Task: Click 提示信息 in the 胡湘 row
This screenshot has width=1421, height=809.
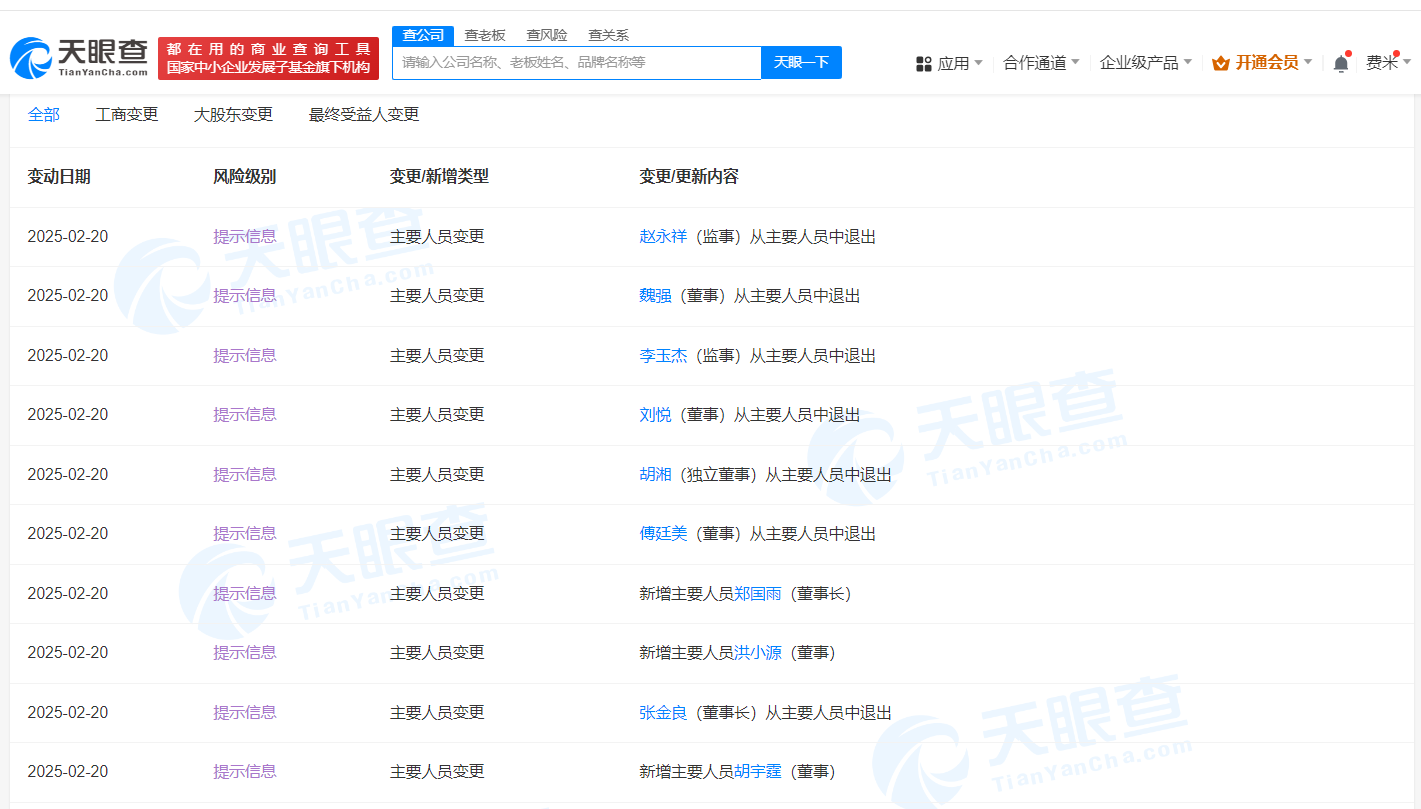Action: pos(245,474)
